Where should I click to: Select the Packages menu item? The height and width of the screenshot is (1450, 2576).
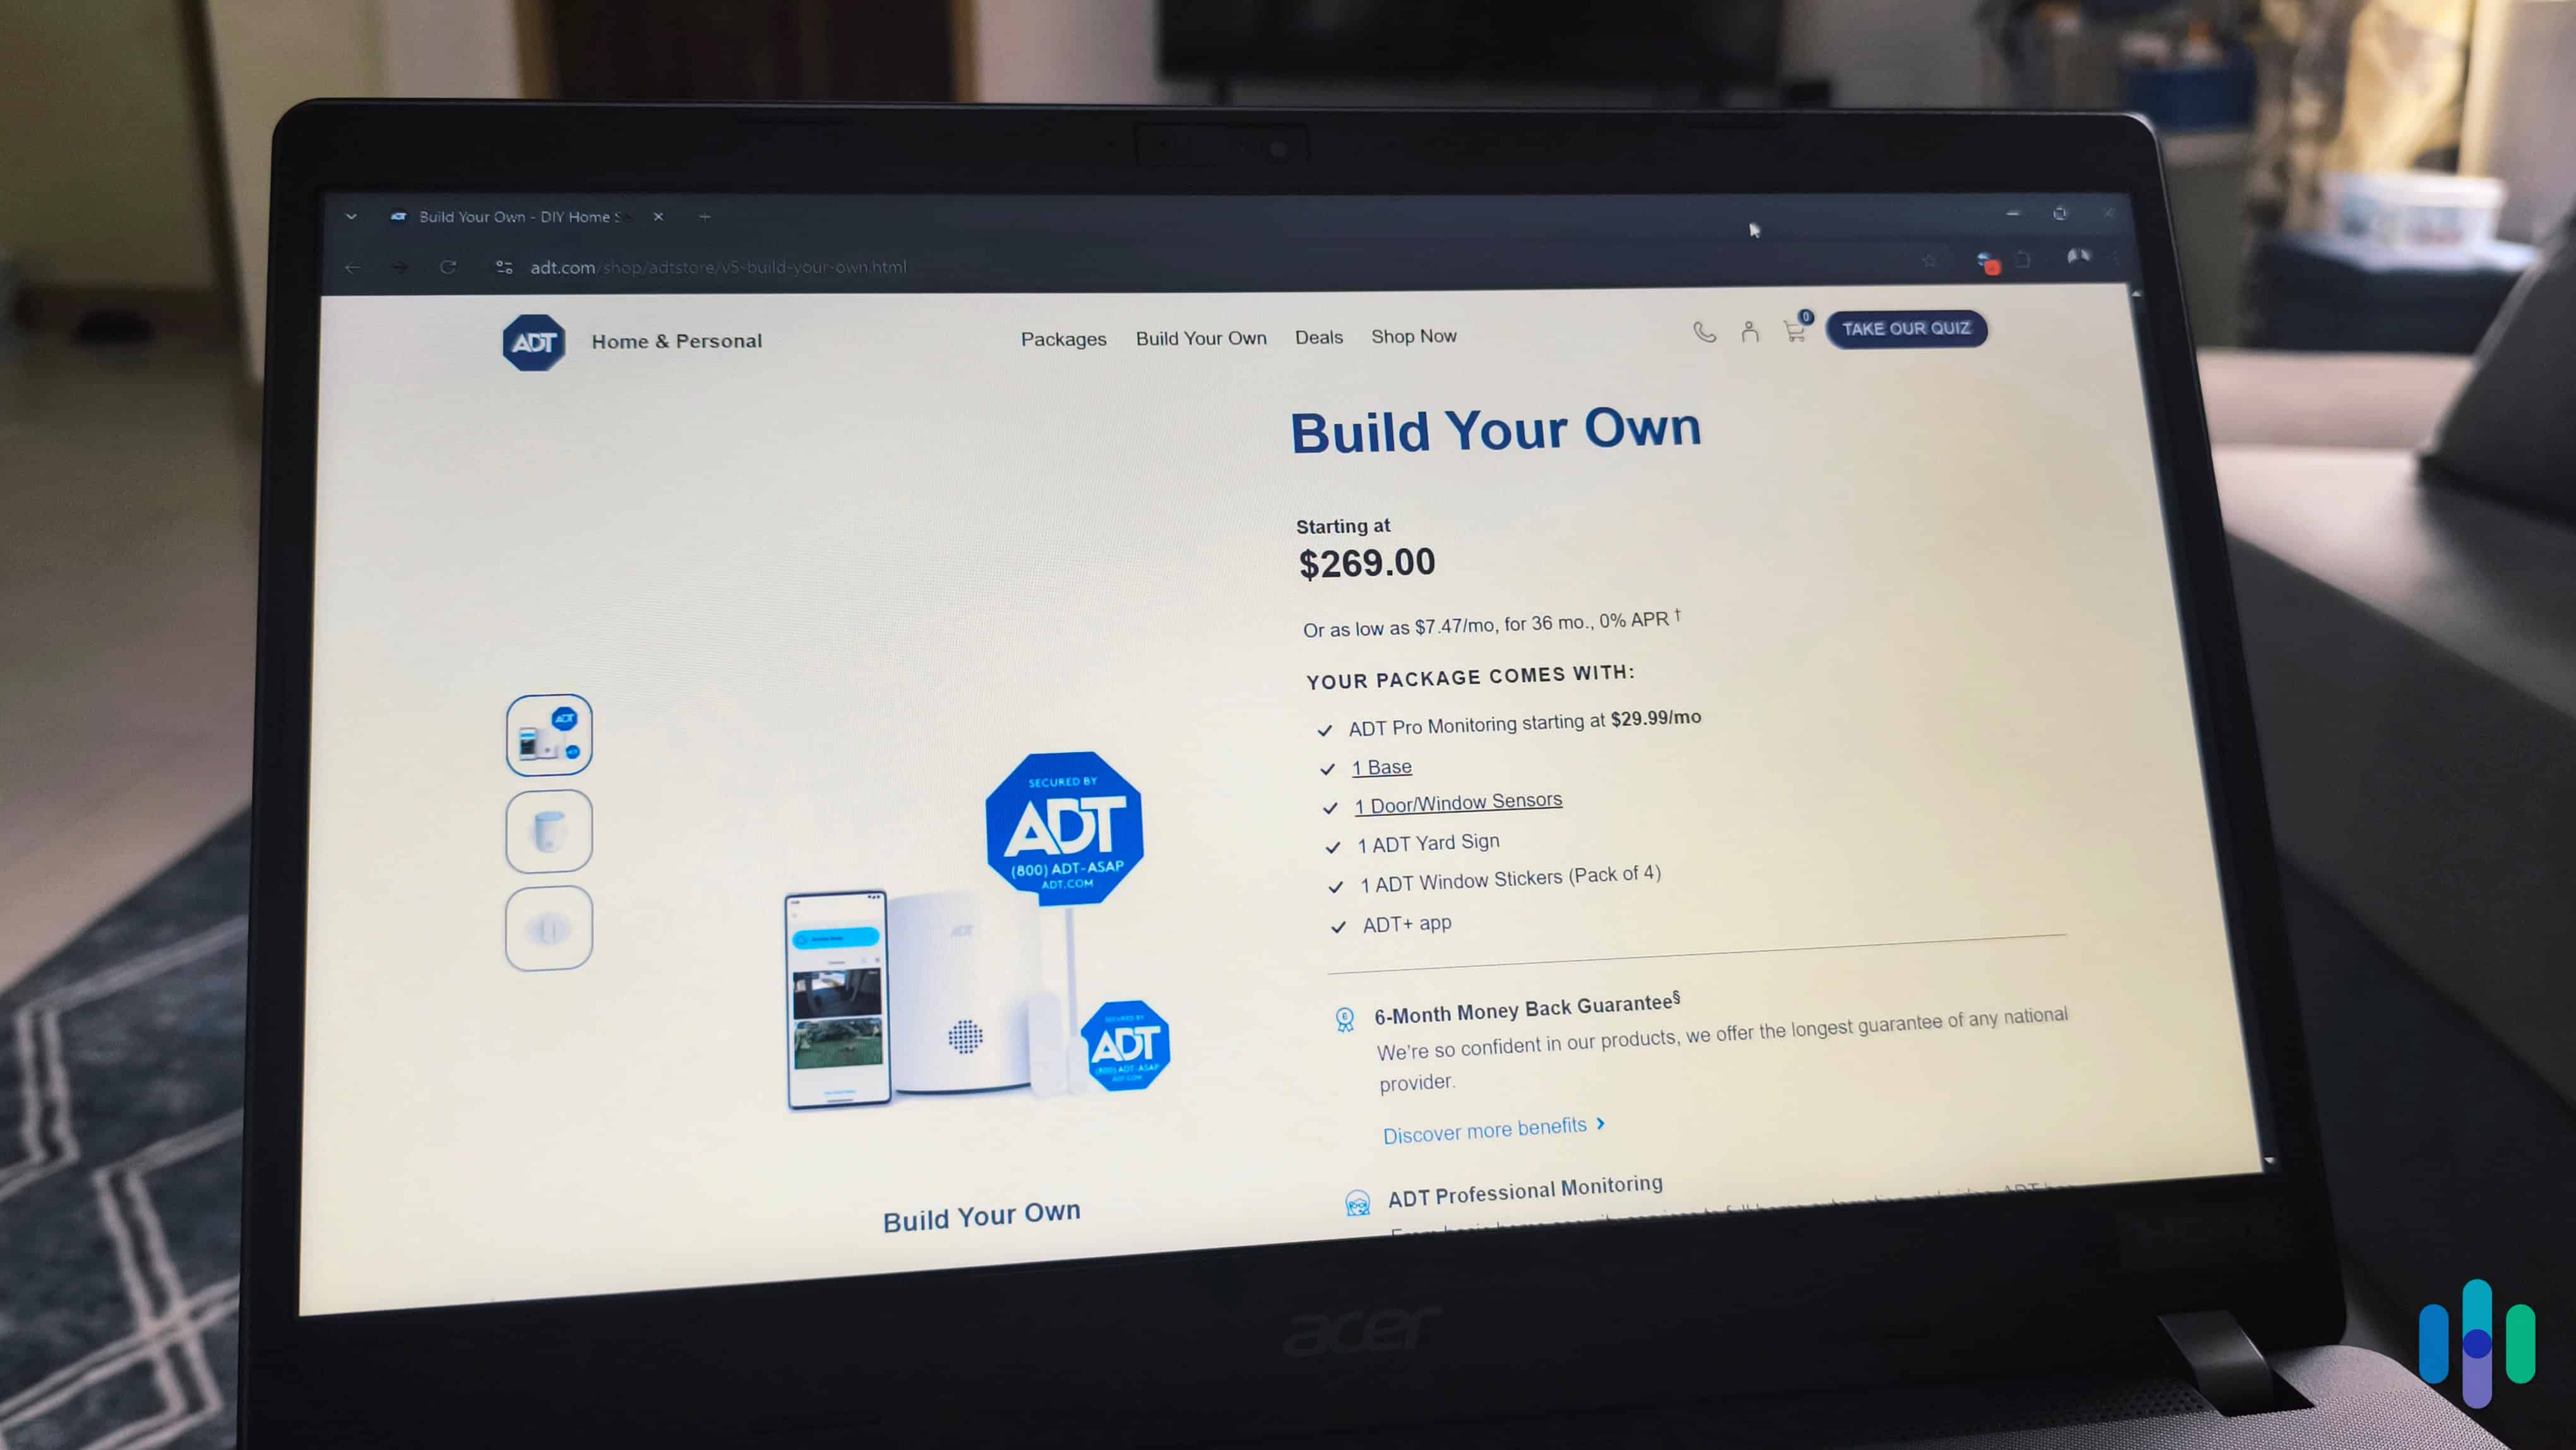click(x=1063, y=337)
